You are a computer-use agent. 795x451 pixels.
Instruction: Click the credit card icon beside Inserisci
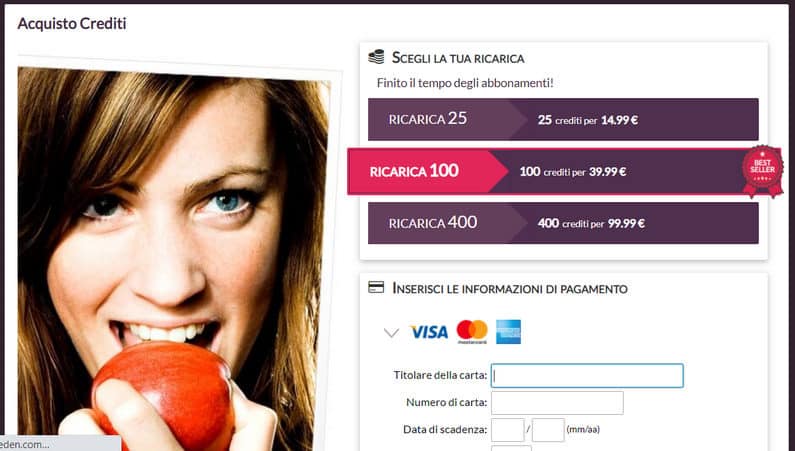coord(376,287)
